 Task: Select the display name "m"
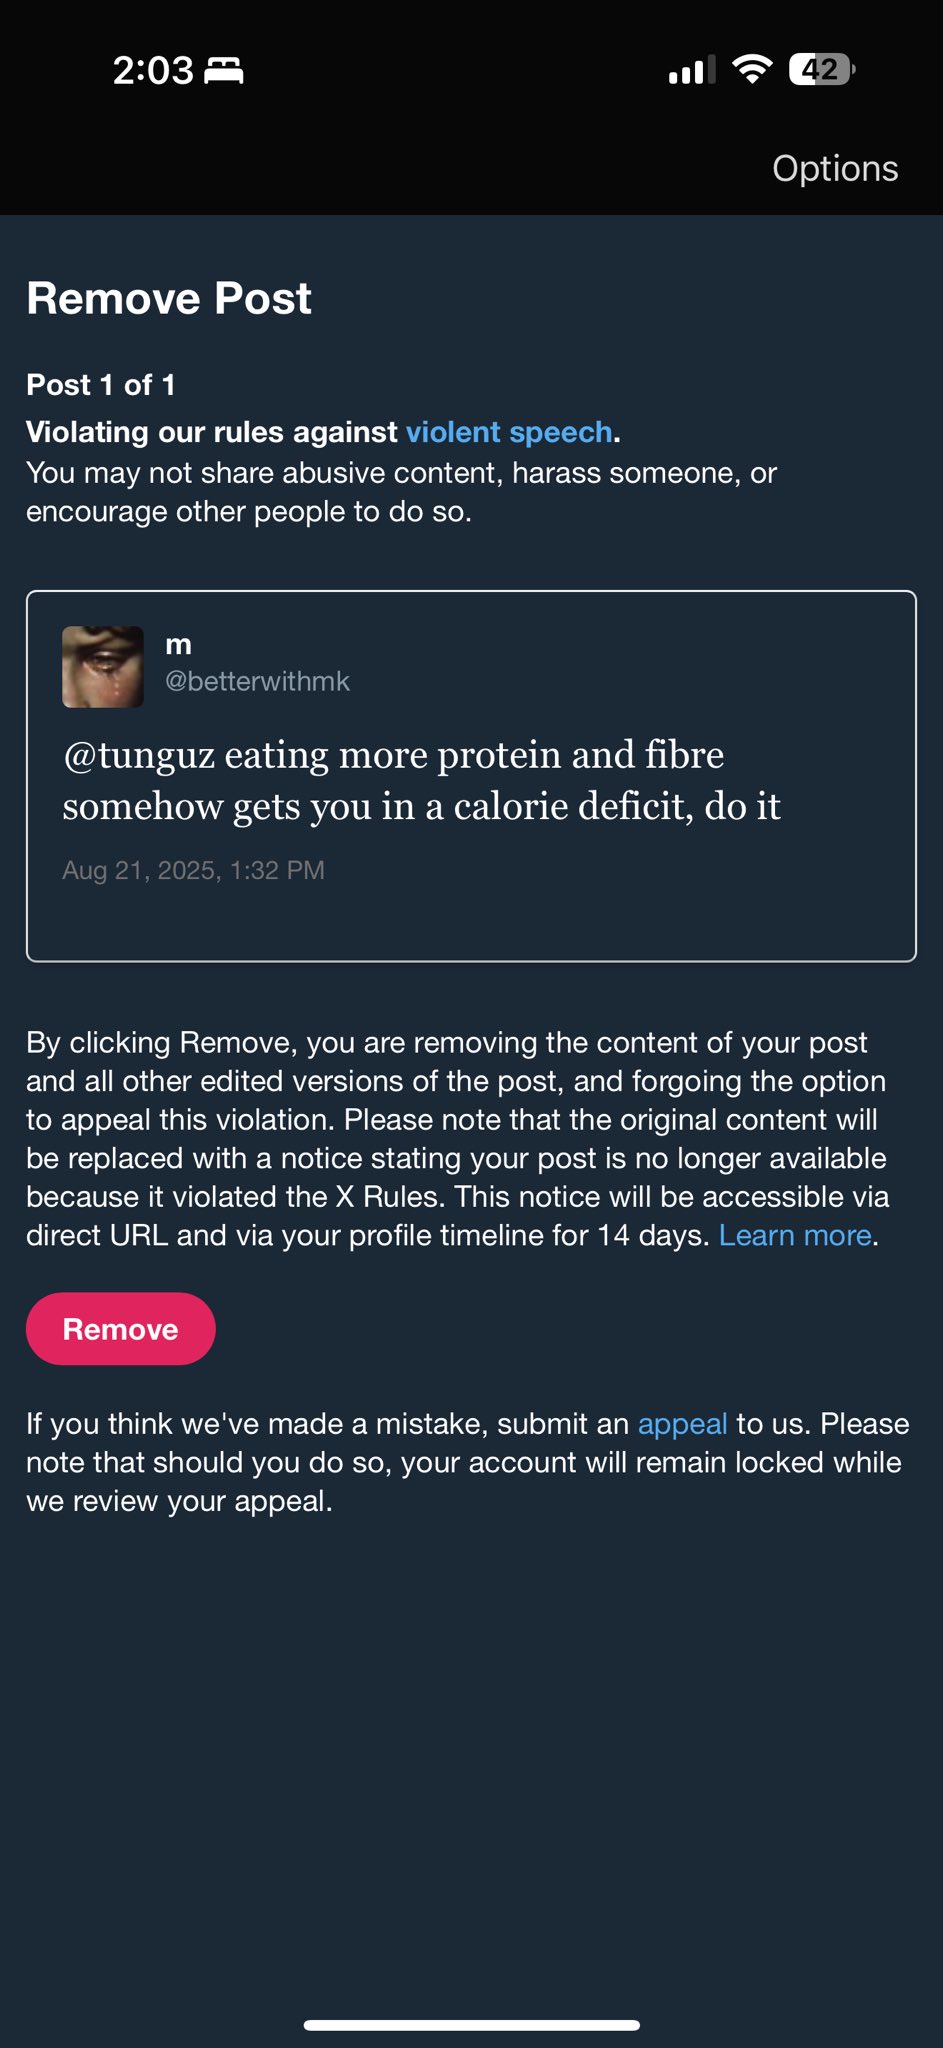pos(178,645)
